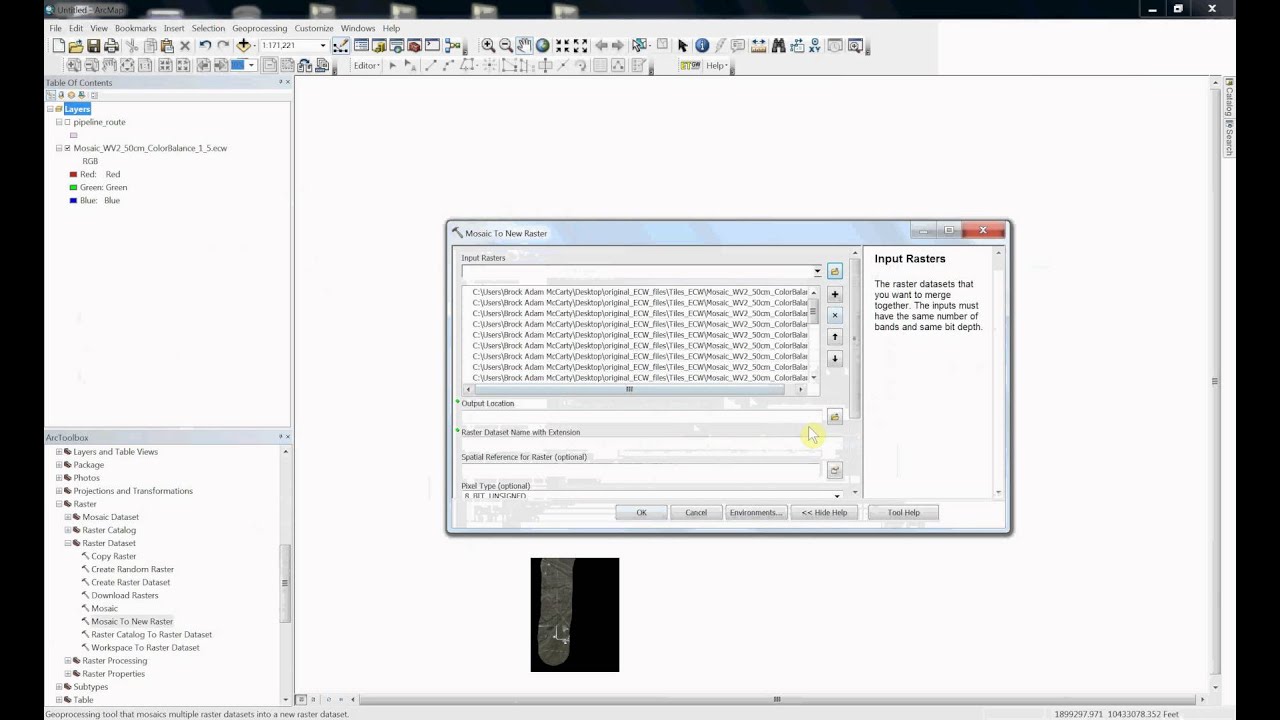
Task: Open the Bookmarks menu
Action: [135, 28]
